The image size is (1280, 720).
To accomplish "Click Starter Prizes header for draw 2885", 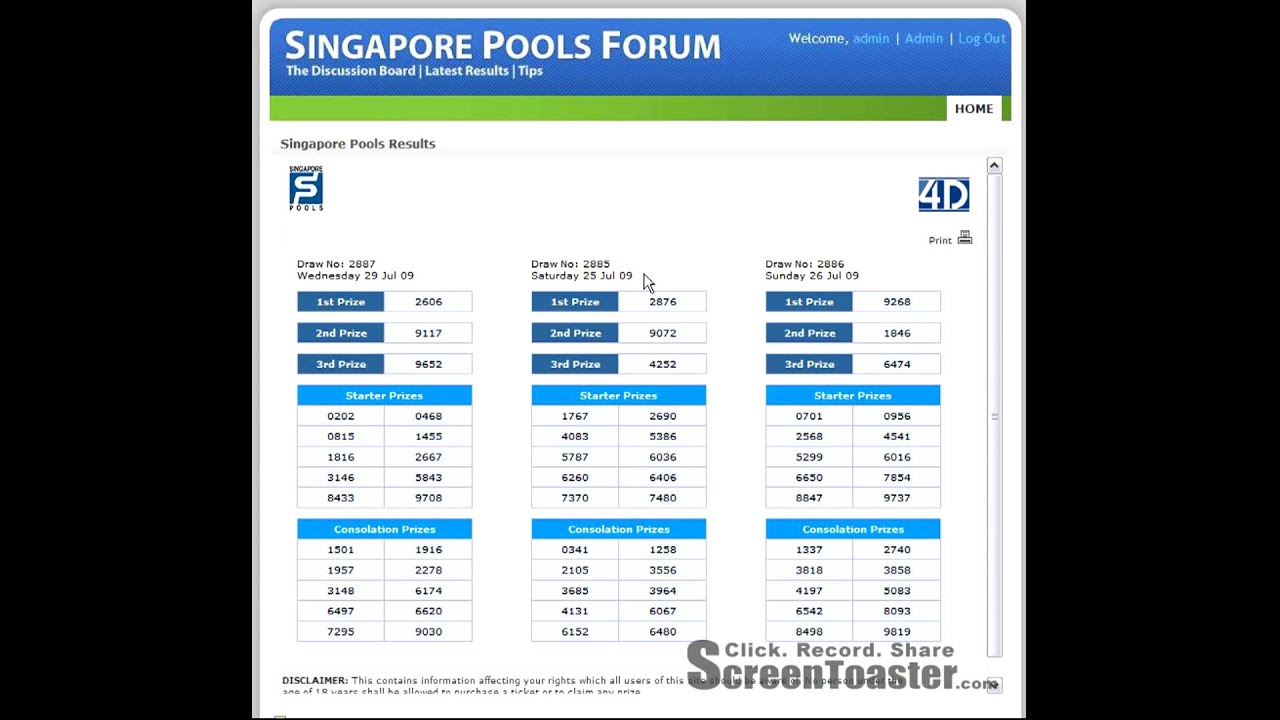I will pos(618,396).
